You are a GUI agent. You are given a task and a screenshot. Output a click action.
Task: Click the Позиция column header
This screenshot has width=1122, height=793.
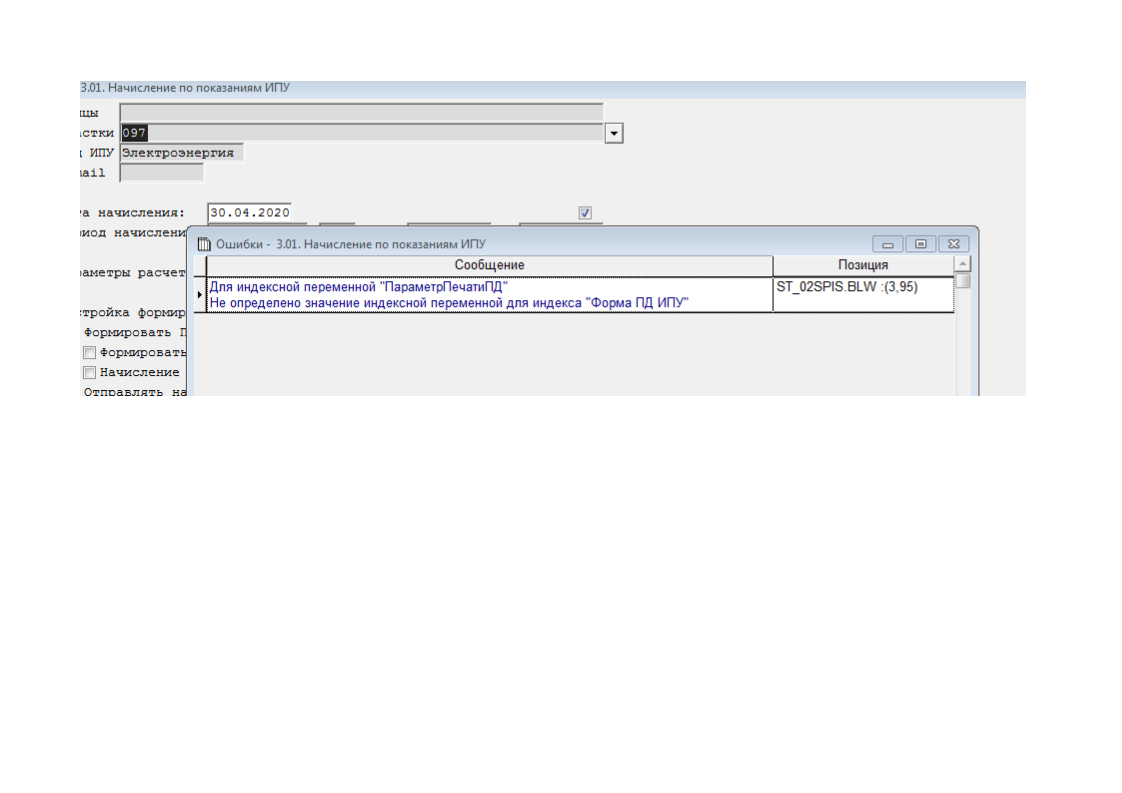point(863,266)
